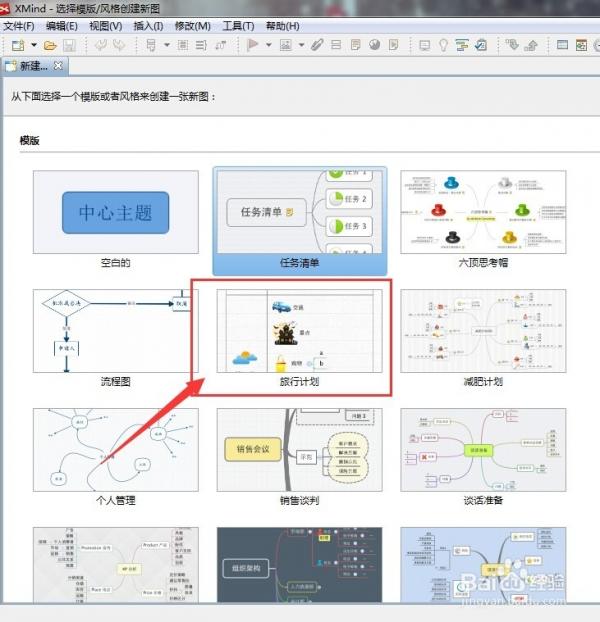600x622 pixels.
Task: Click the marker flag icon
Action: [x=252, y=44]
